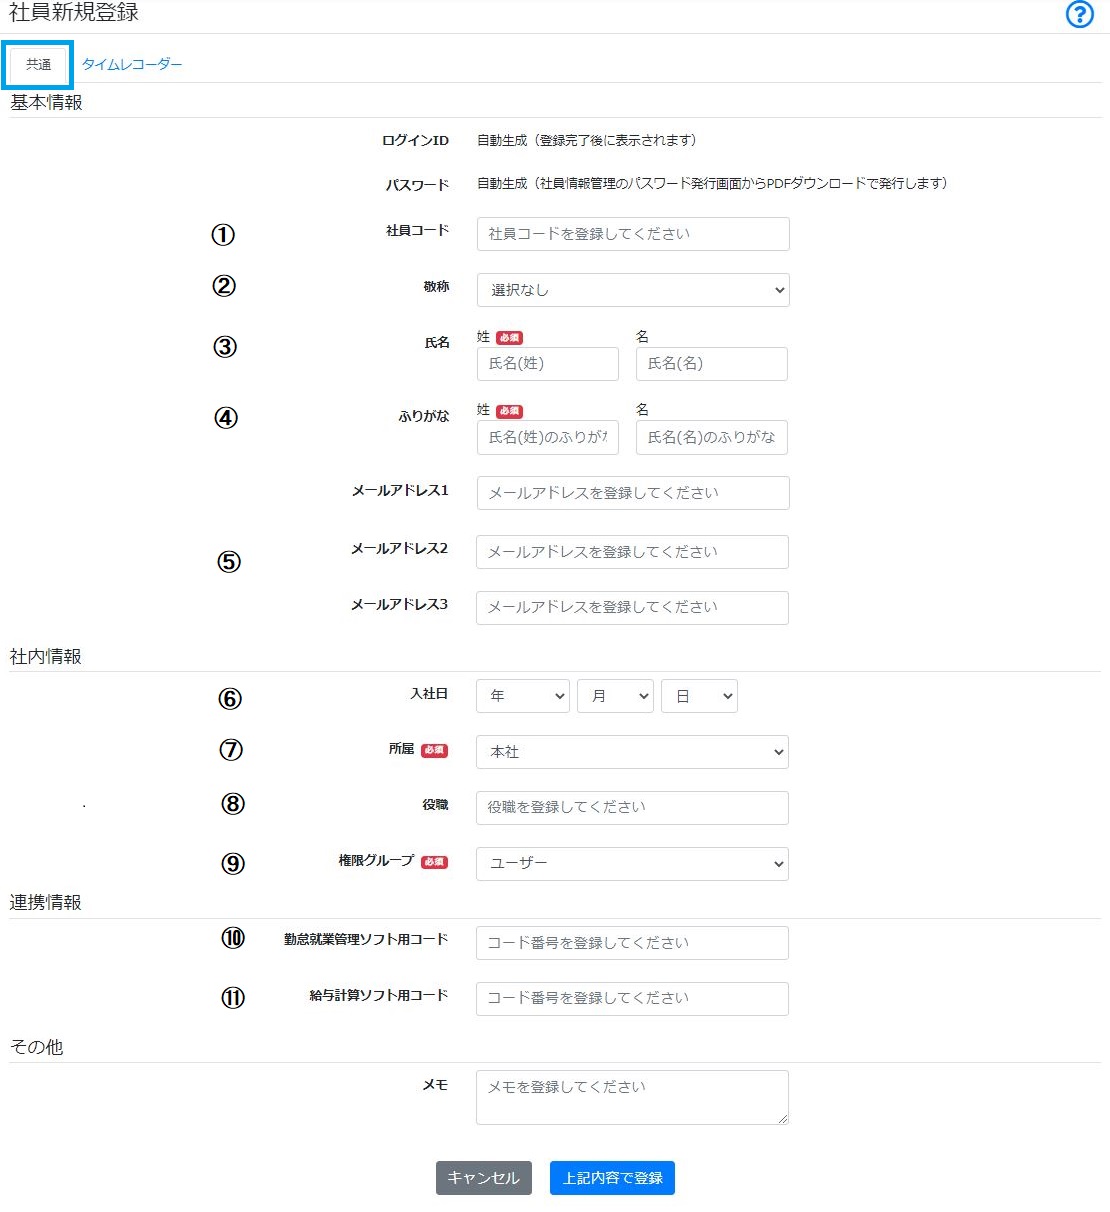Click the 基本情報 section heading

click(46, 103)
